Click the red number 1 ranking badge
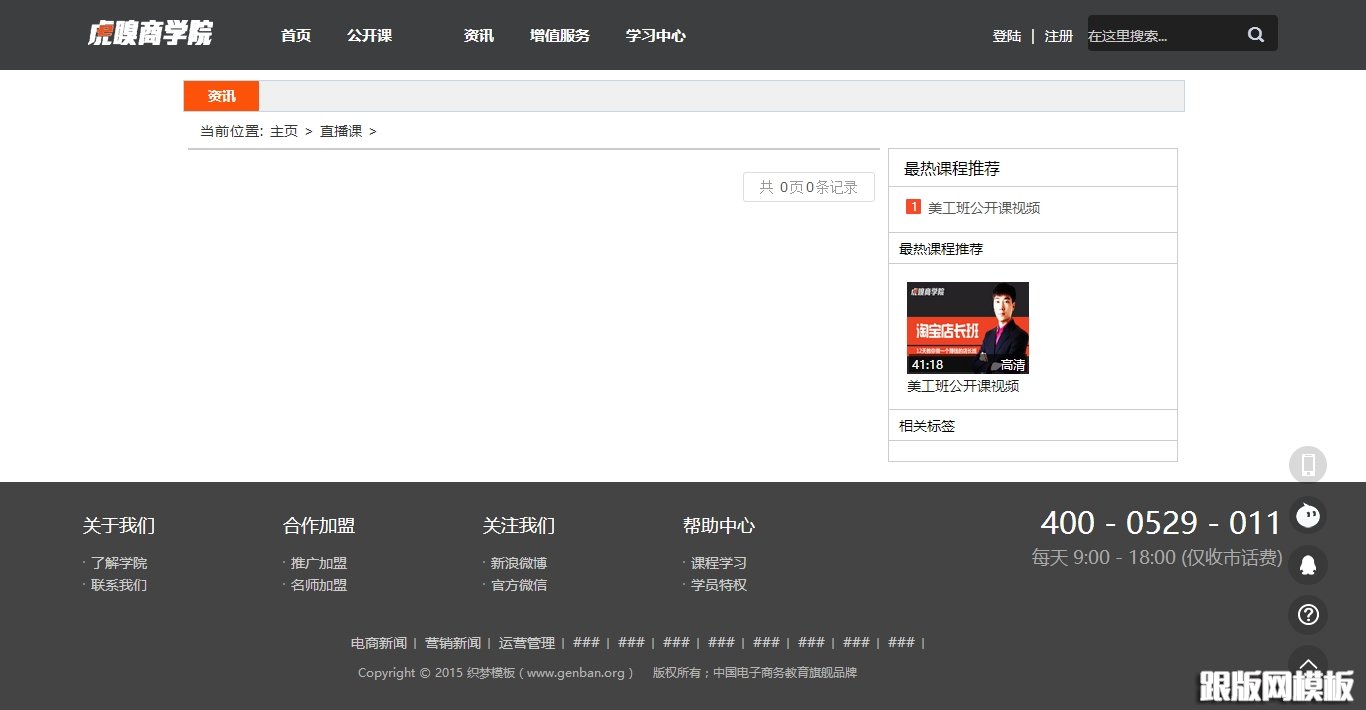 click(x=912, y=206)
